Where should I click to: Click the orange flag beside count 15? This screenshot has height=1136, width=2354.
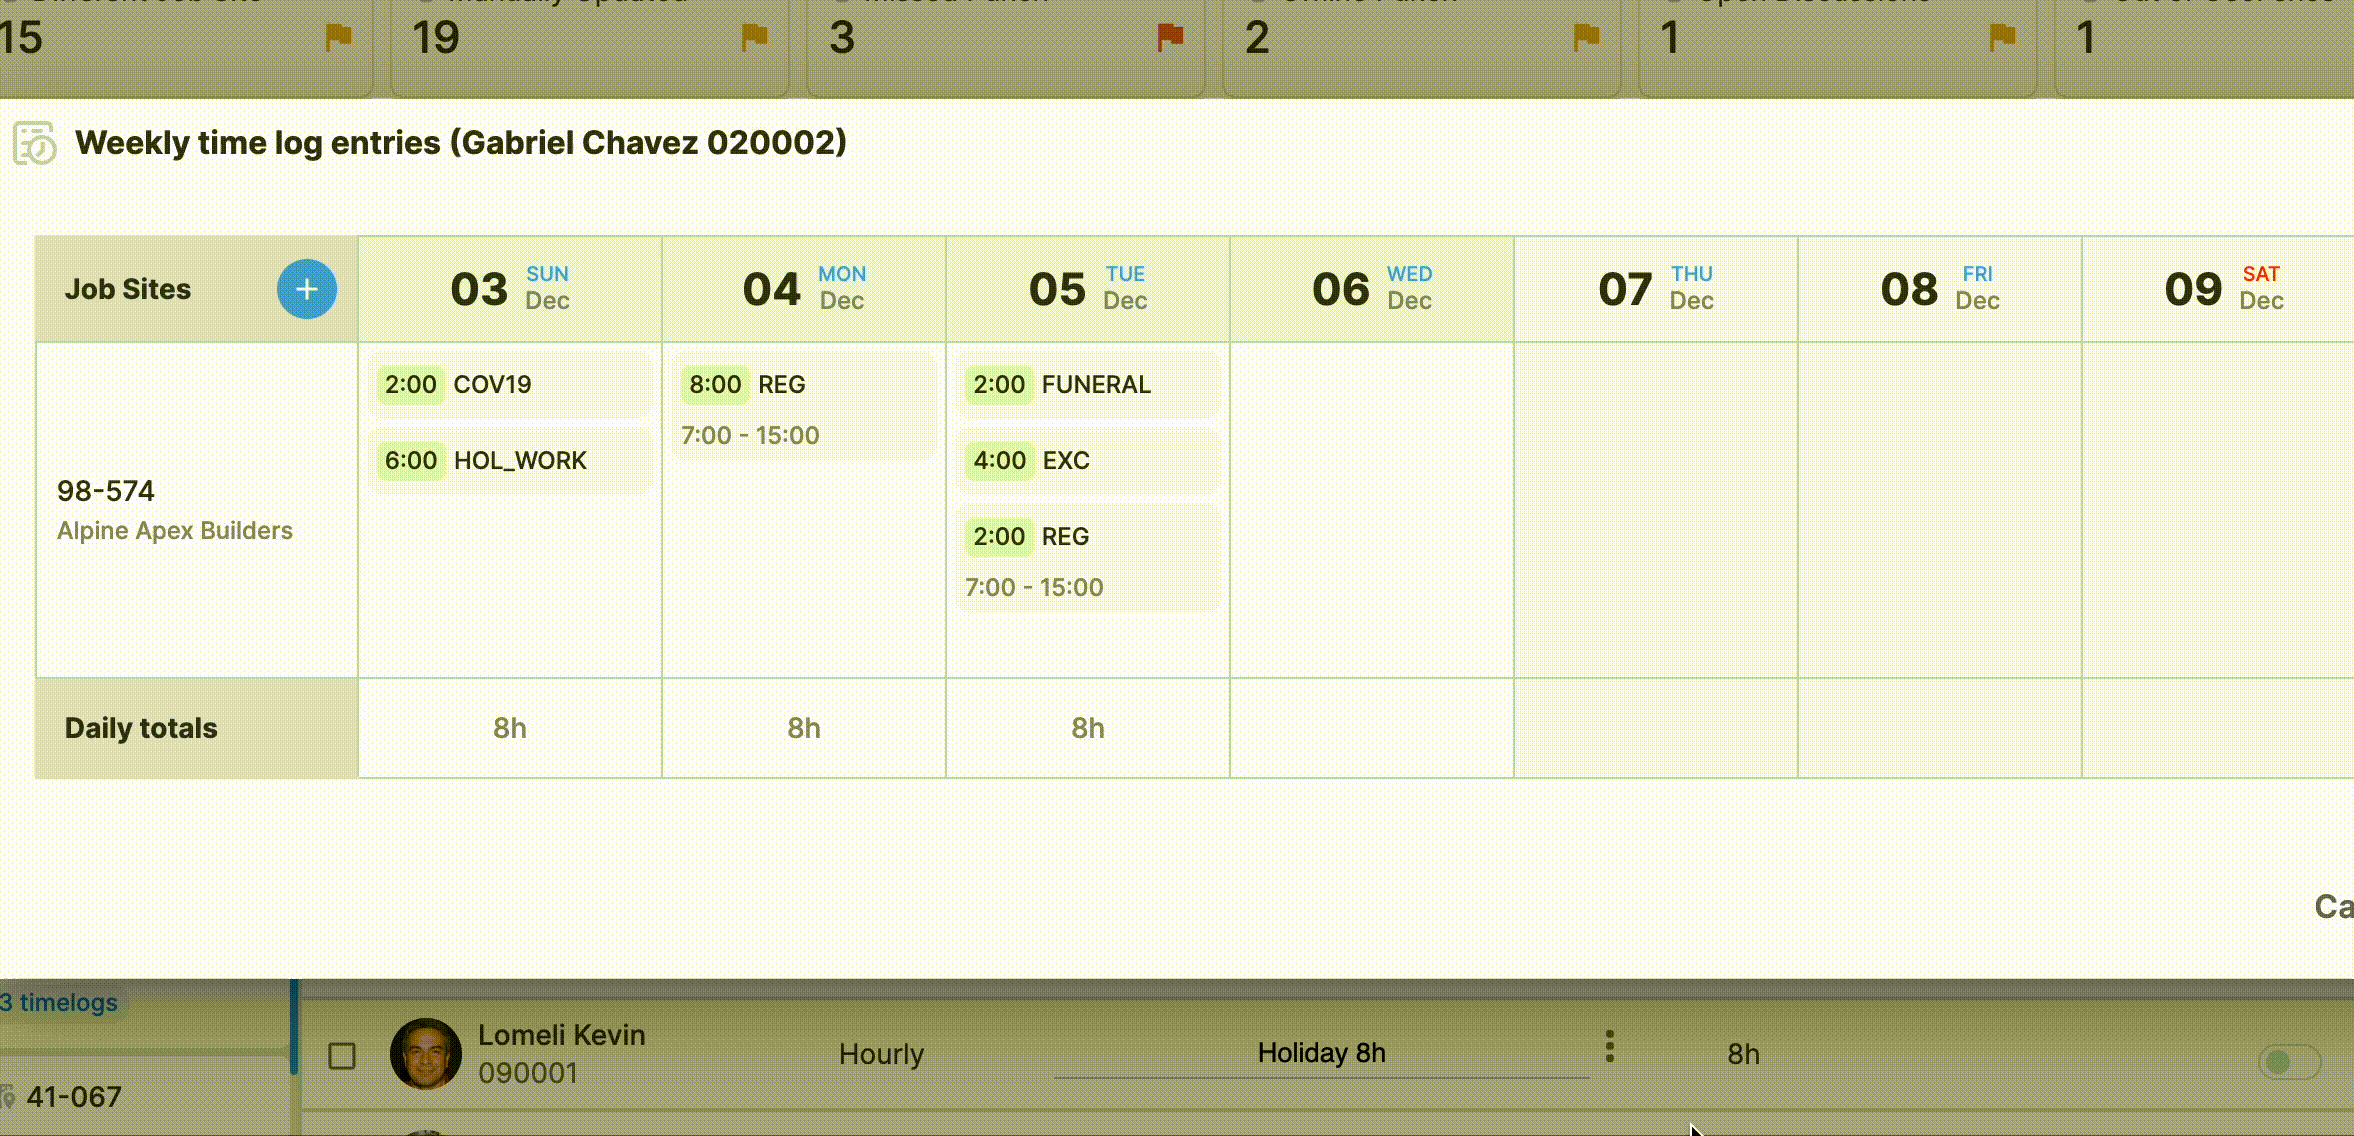click(338, 38)
